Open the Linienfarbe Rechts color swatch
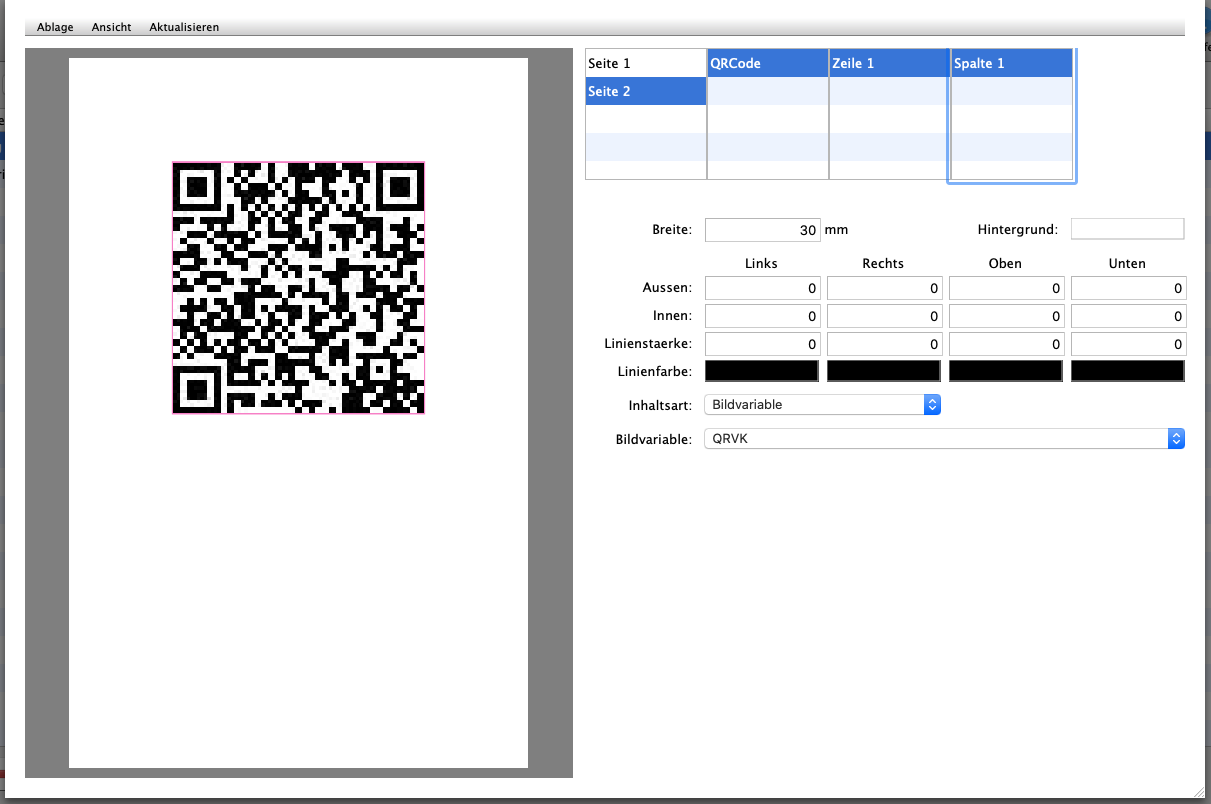Viewport: 1211px width, 804px height. [x=884, y=371]
